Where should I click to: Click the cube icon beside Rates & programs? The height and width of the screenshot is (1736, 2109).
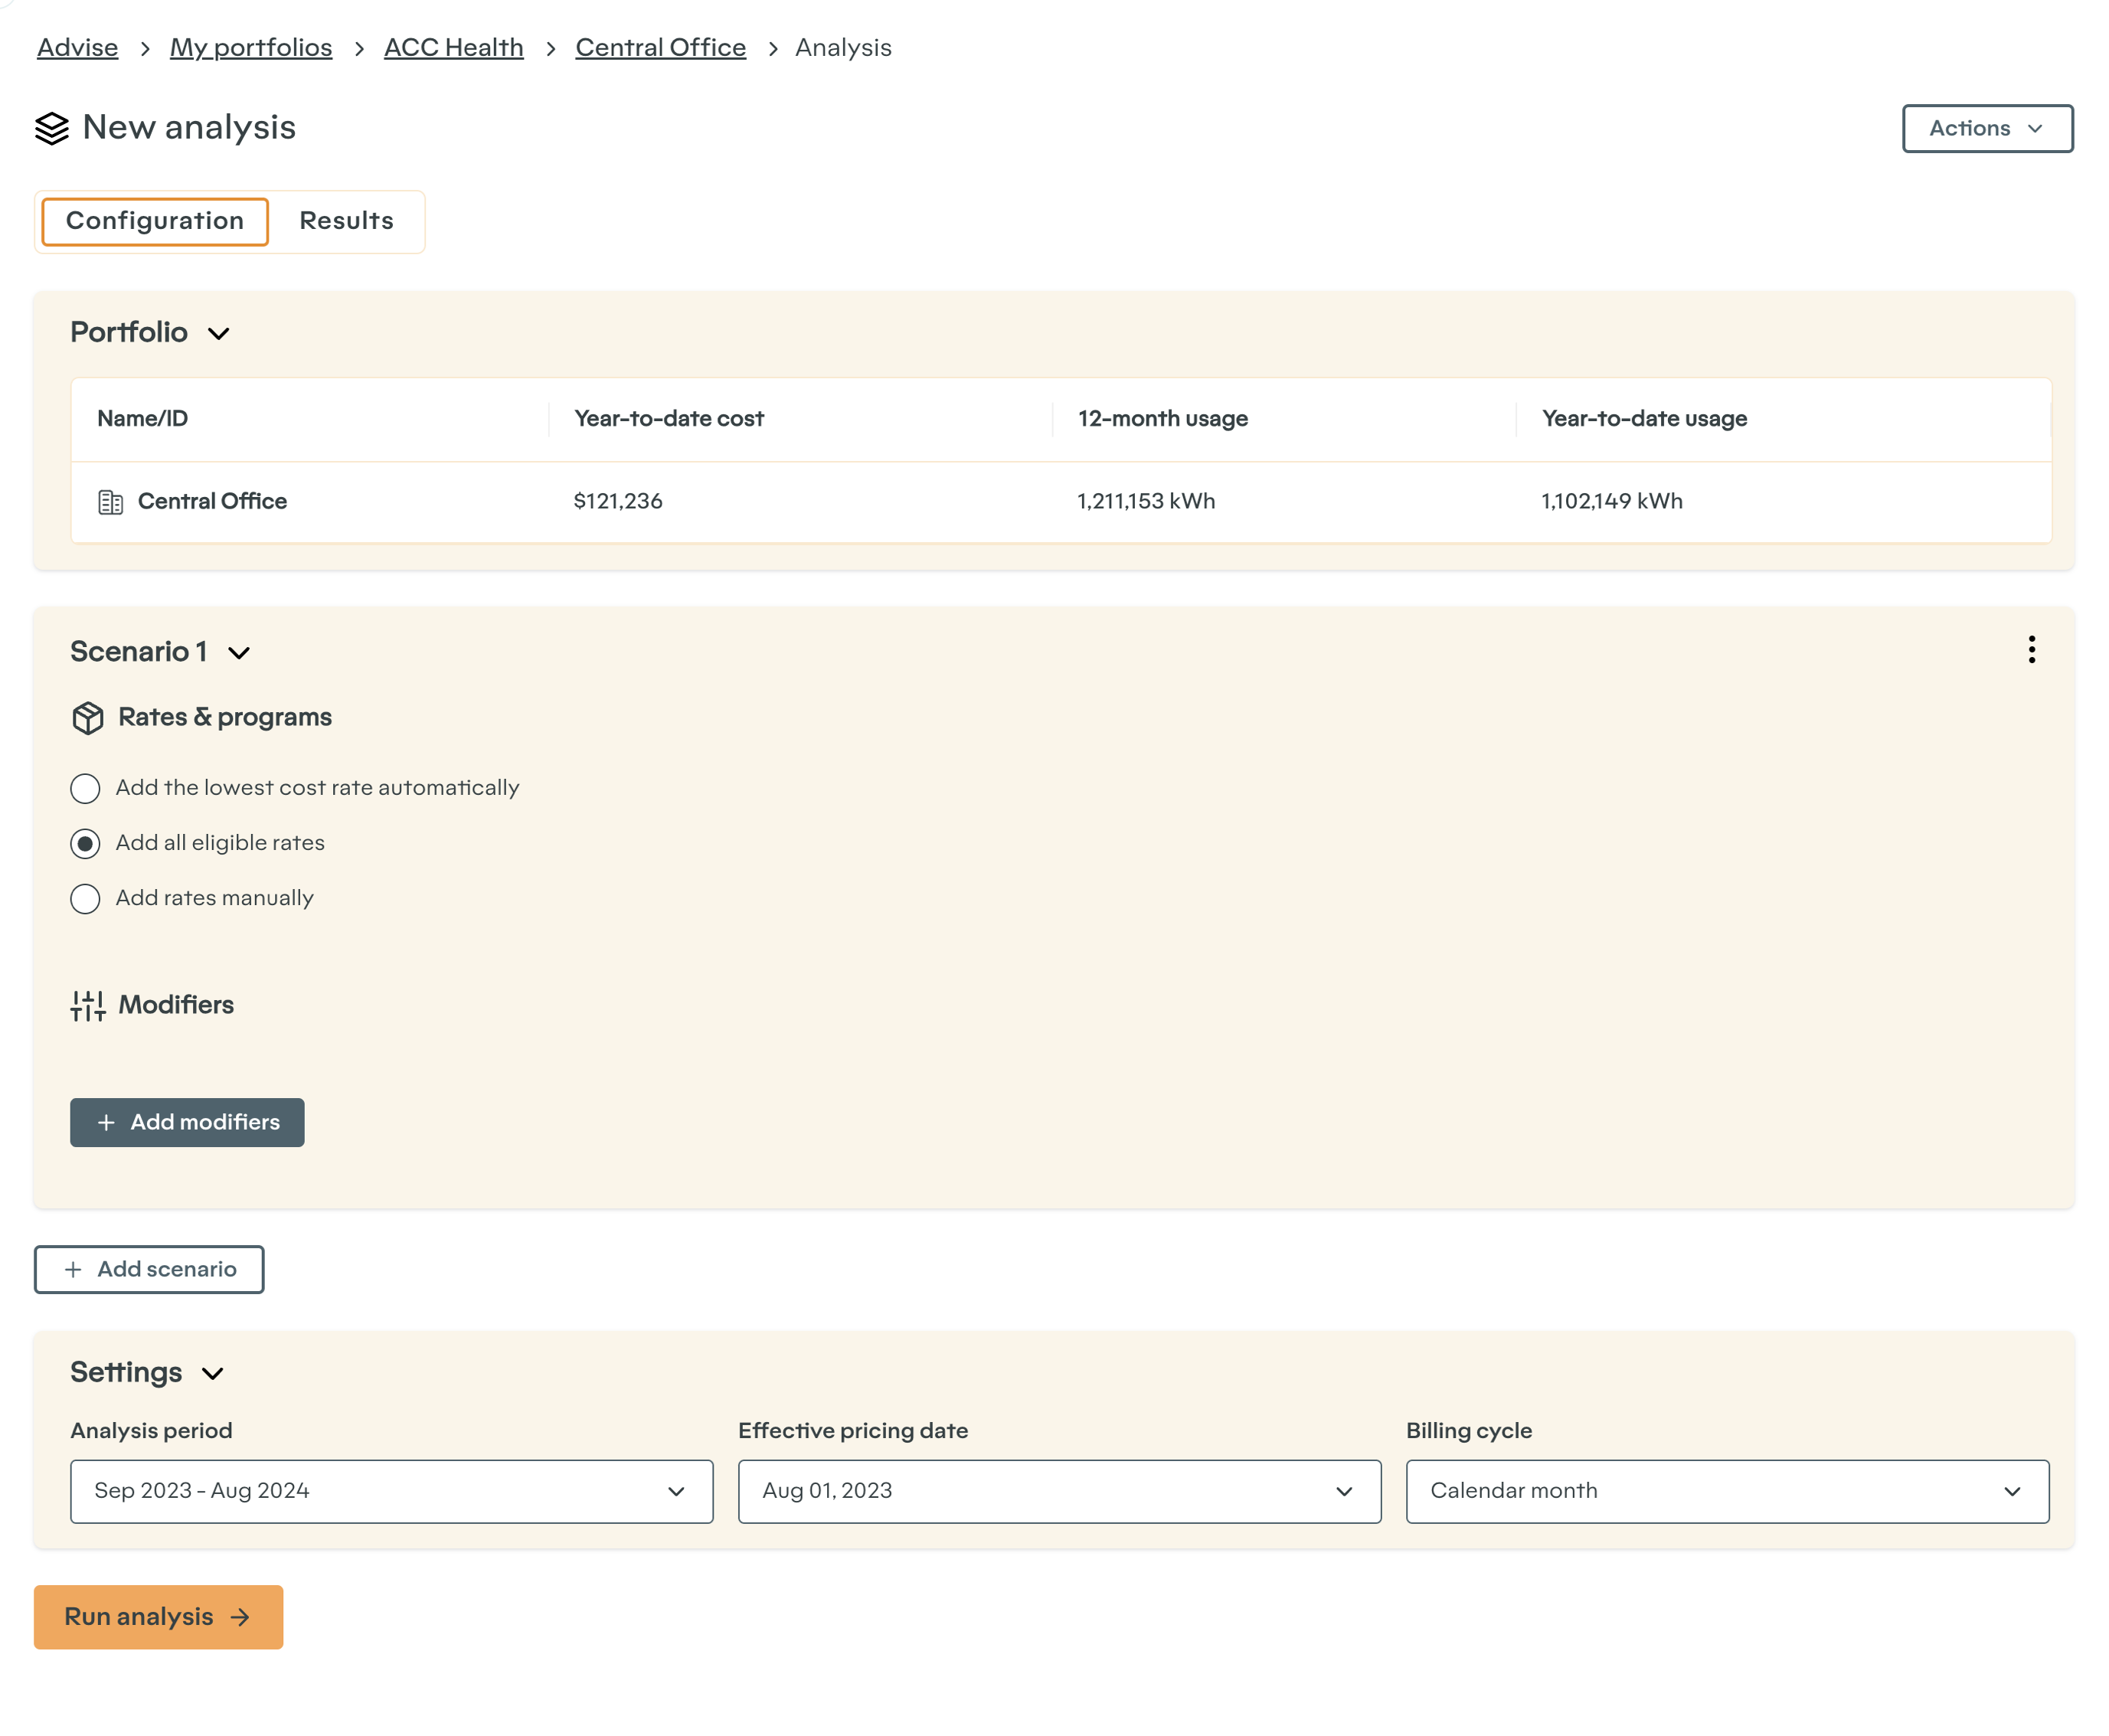pos(88,718)
